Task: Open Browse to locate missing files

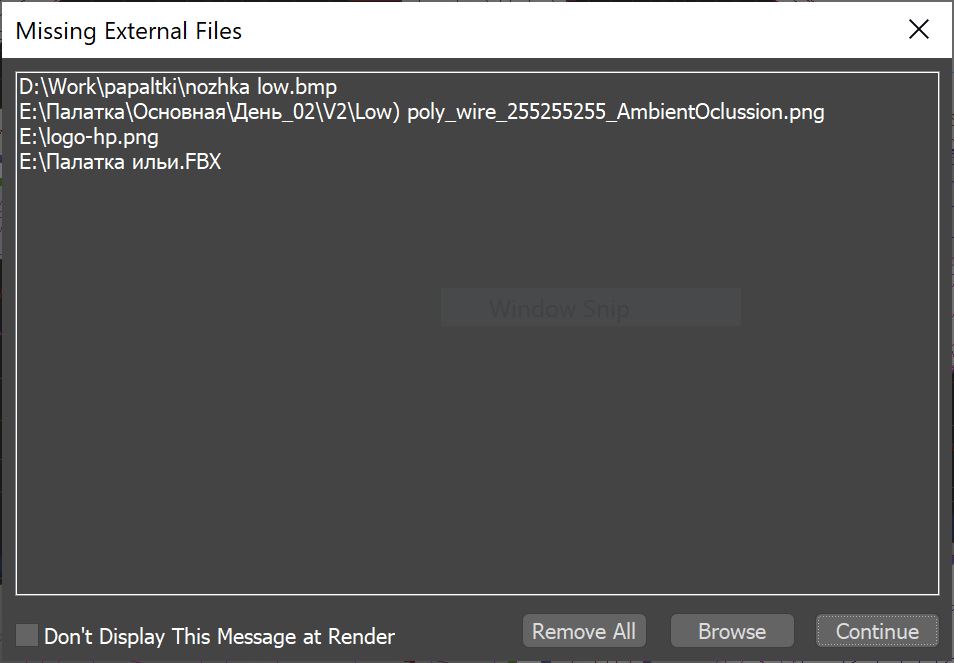Action: (732, 631)
